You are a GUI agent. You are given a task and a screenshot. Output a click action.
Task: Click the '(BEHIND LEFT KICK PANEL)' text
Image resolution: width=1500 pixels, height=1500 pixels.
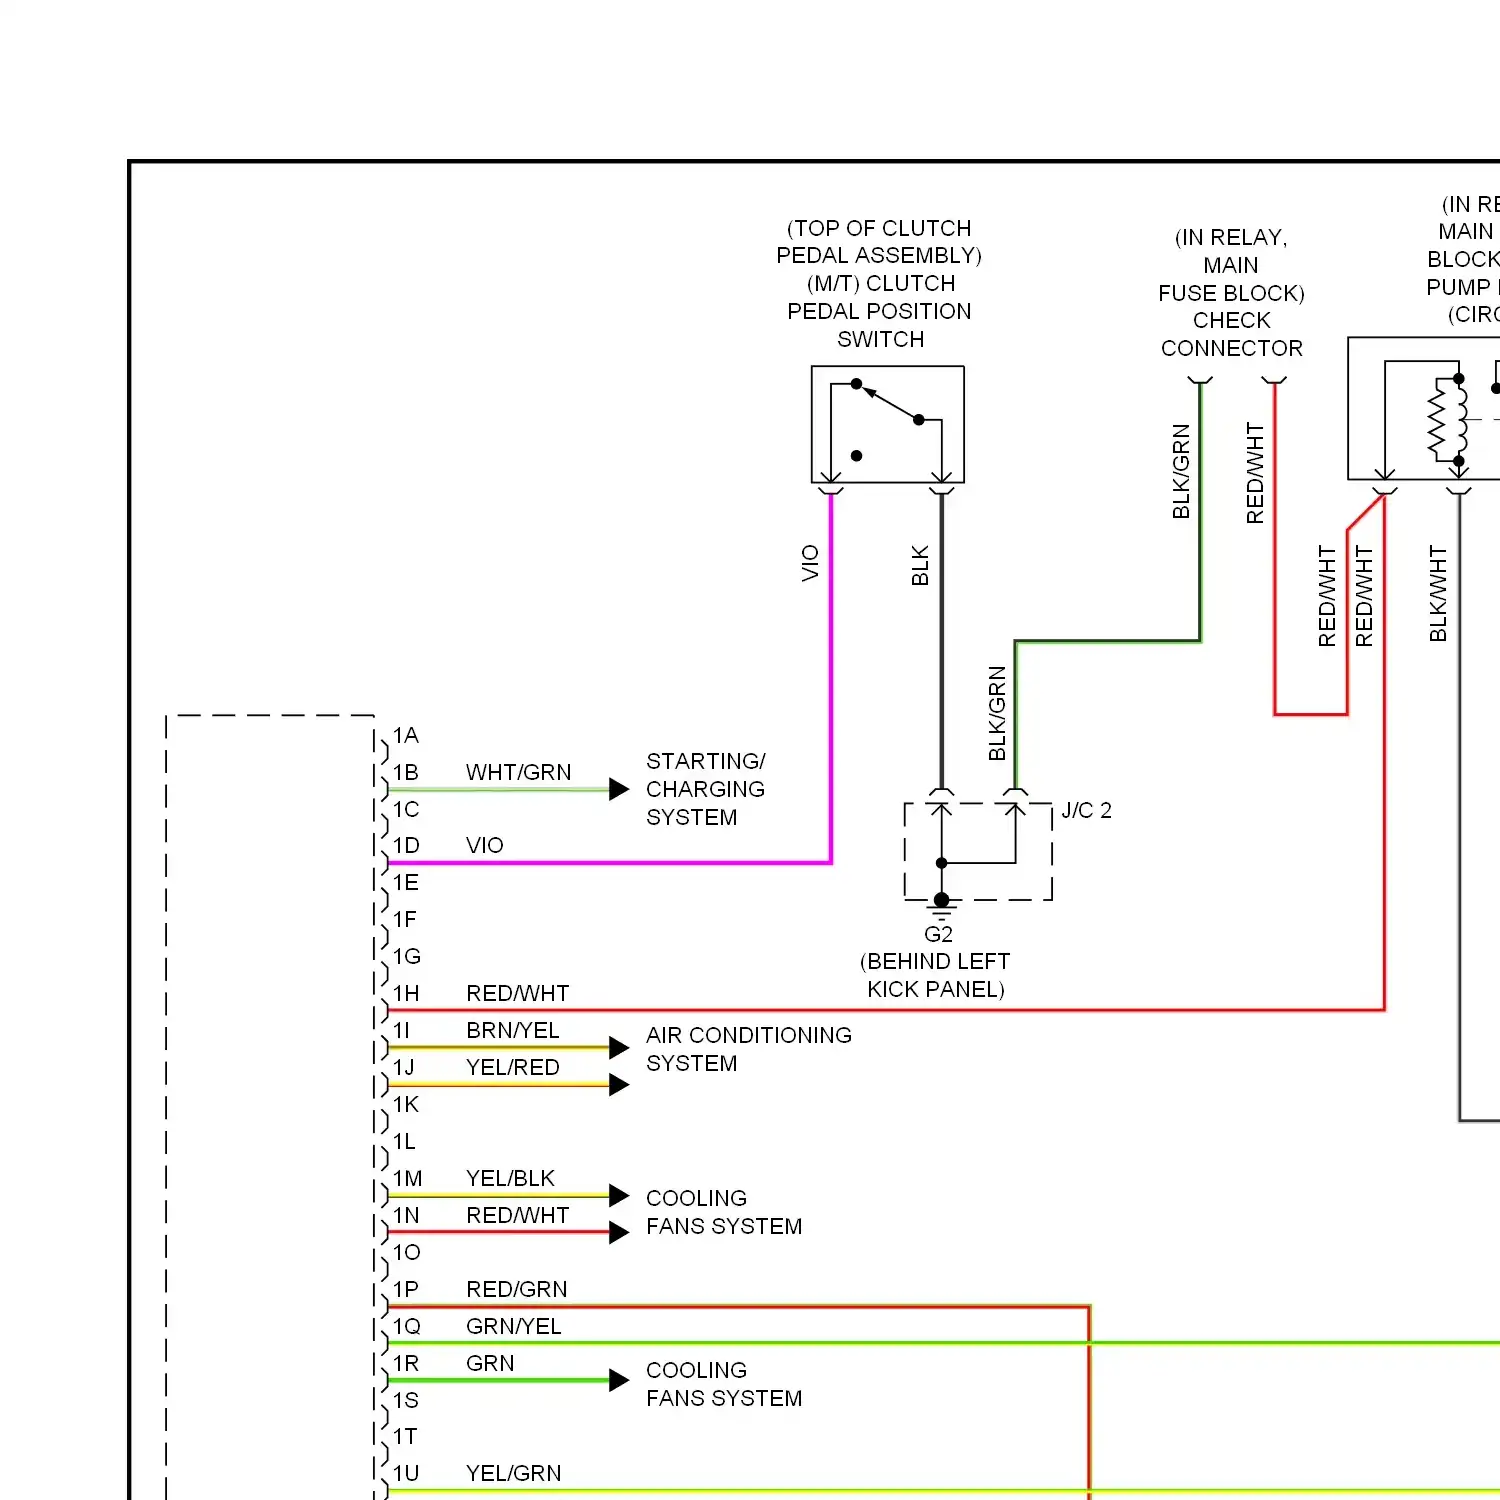click(935, 975)
